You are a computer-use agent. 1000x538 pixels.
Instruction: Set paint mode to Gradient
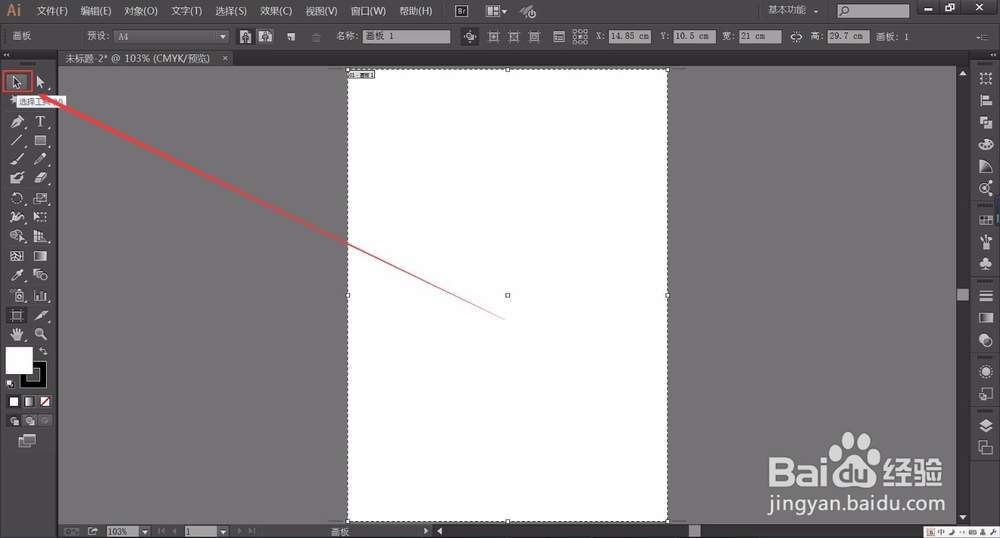click(29, 402)
